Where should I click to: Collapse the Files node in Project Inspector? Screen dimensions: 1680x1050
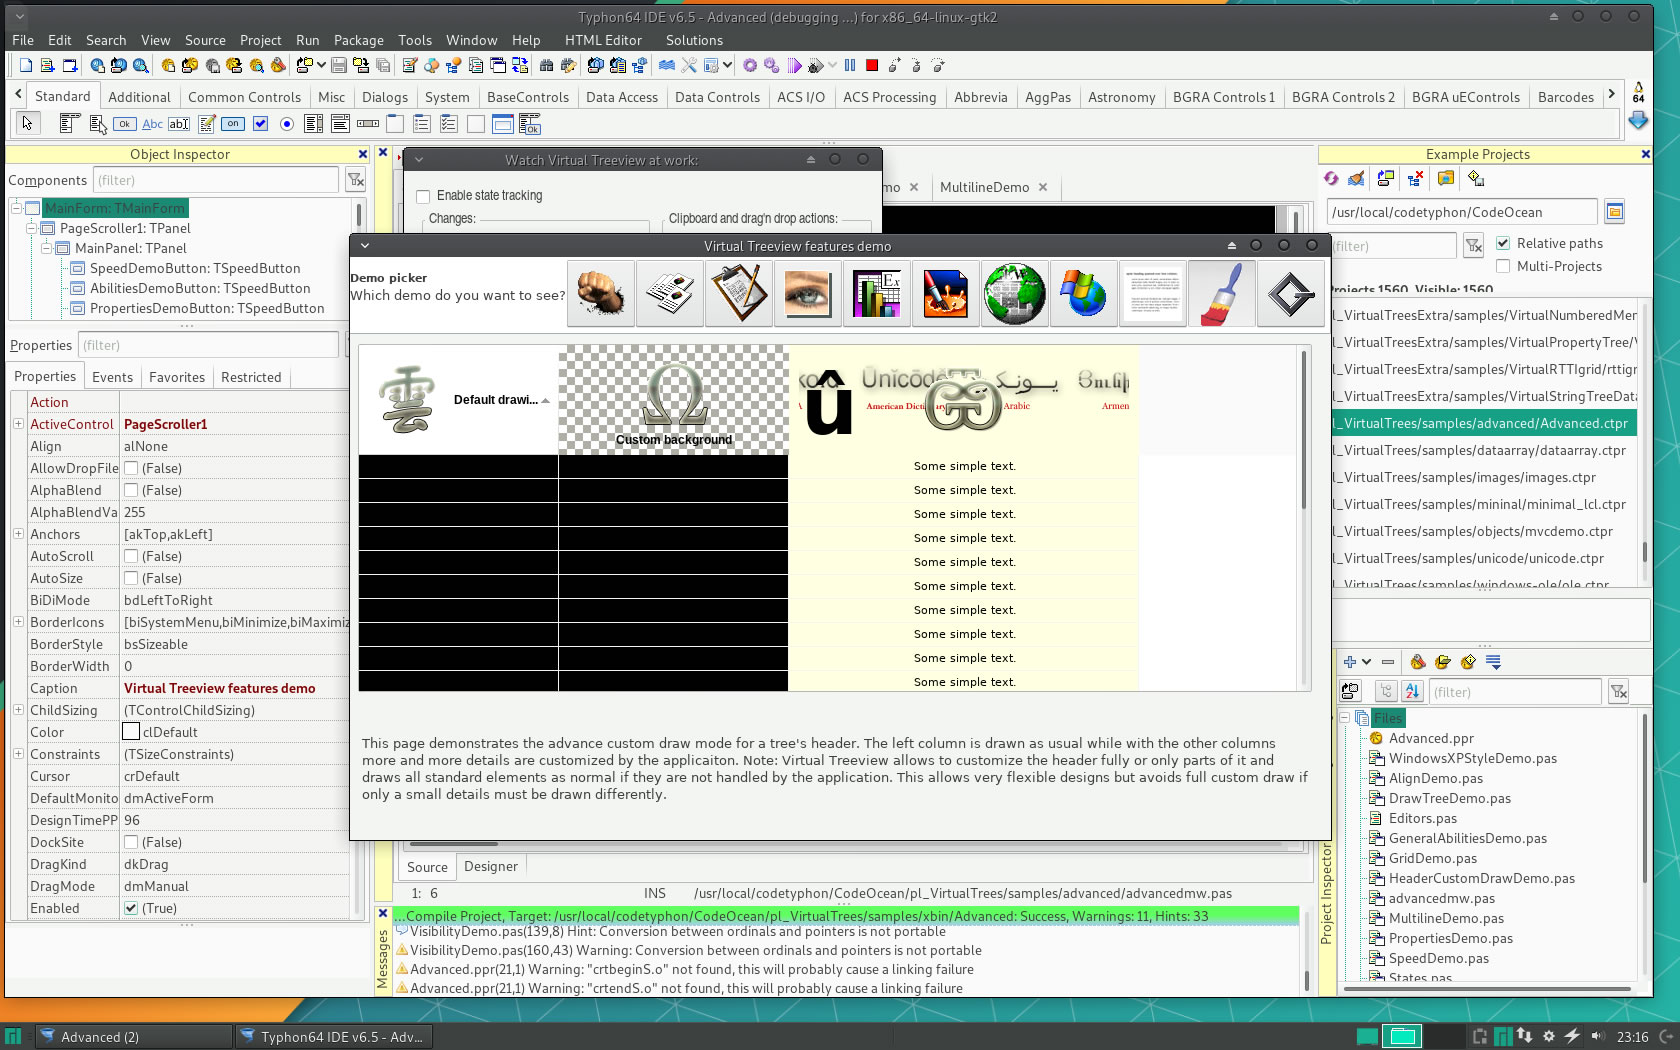coord(1346,718)
